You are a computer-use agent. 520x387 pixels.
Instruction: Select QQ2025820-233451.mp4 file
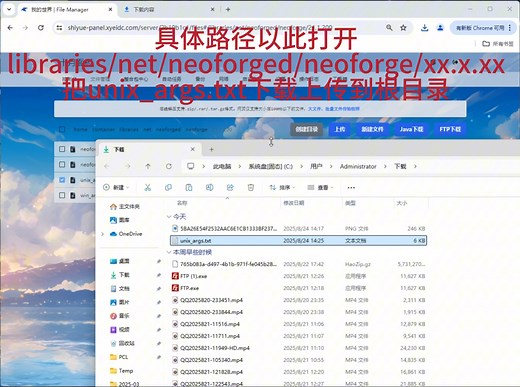tap(298, 300)
